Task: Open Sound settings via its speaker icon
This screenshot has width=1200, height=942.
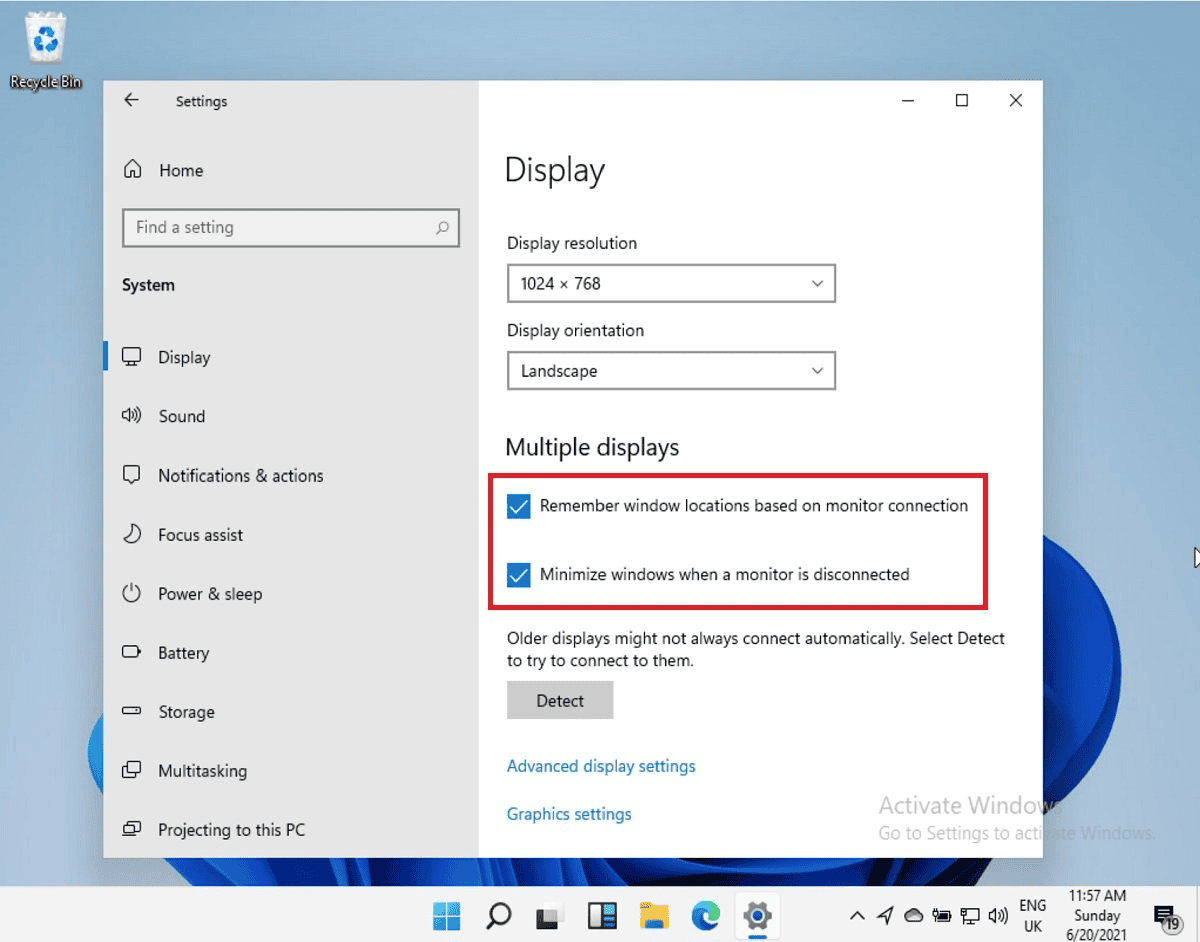Action: (x=131, y=416)
